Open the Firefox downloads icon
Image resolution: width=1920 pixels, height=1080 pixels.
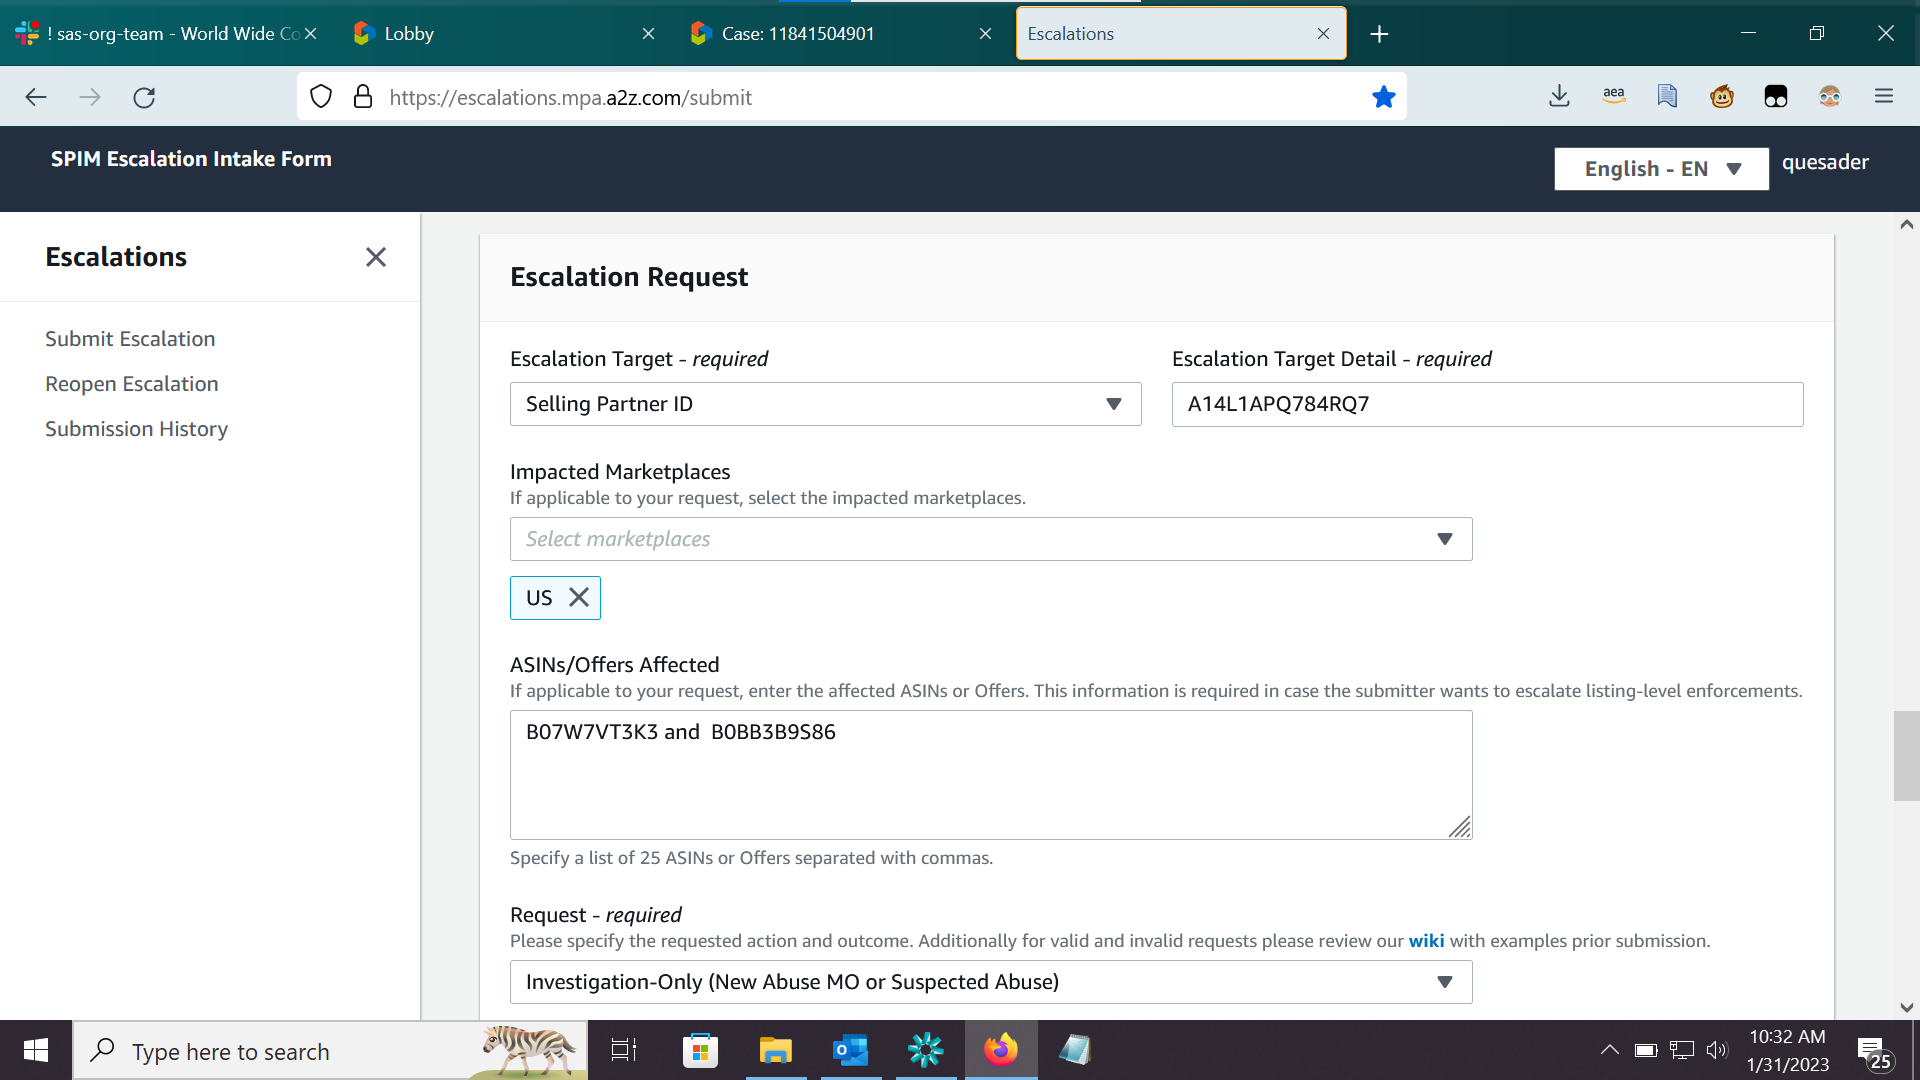[x=1559, y=97]
